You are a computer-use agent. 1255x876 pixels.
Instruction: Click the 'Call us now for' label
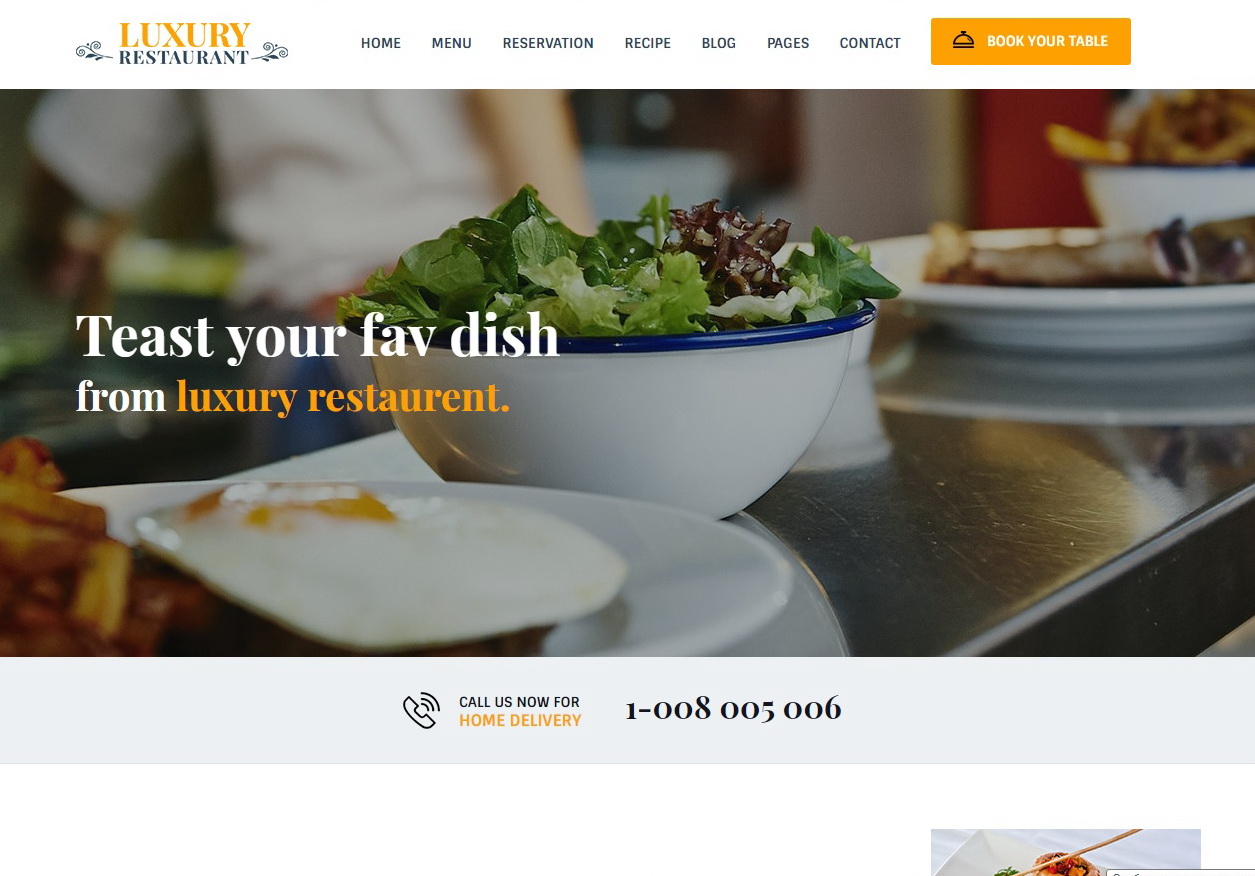click(x=519, y=702)
